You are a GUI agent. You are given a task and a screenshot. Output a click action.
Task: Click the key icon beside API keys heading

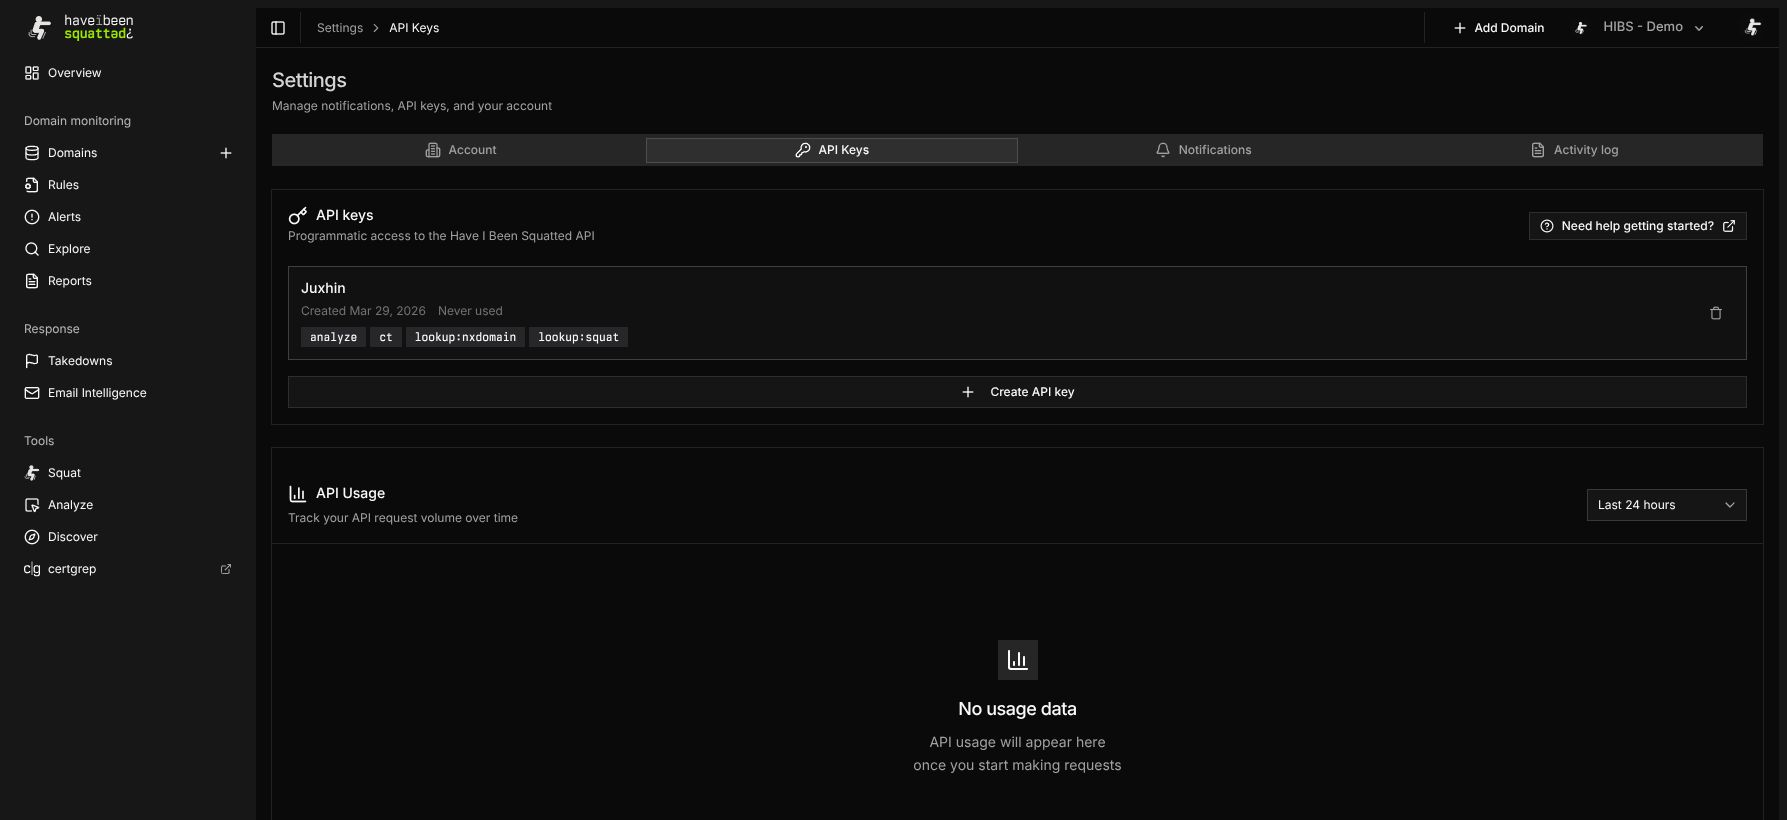click(x=298, y=215)
